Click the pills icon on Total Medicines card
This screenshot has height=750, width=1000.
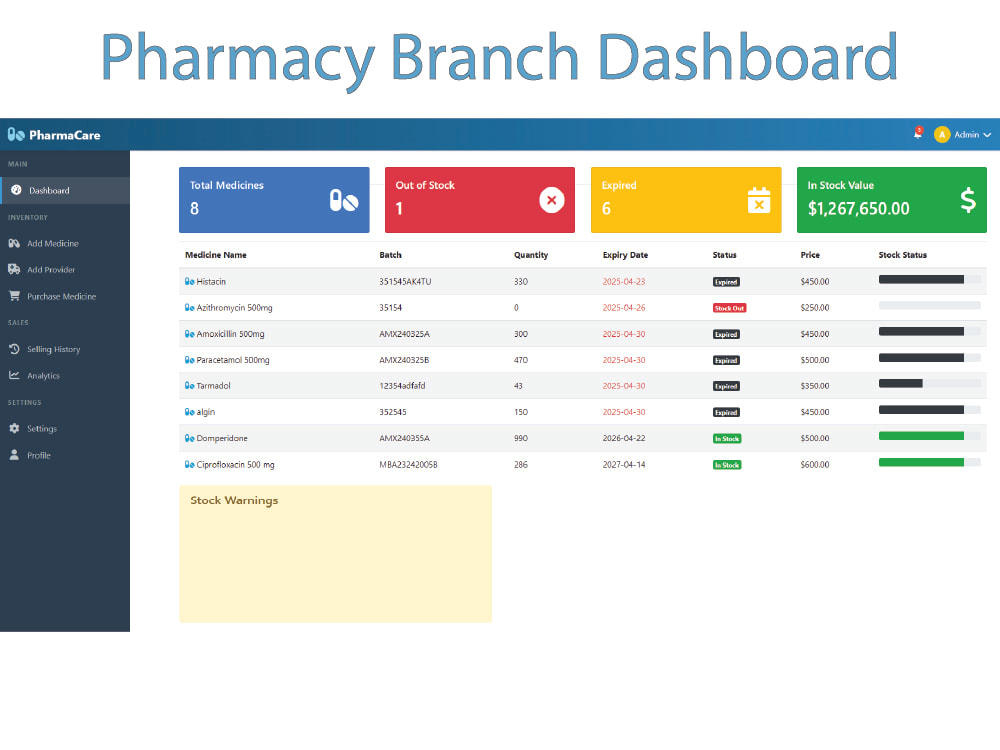pos(344,200)
